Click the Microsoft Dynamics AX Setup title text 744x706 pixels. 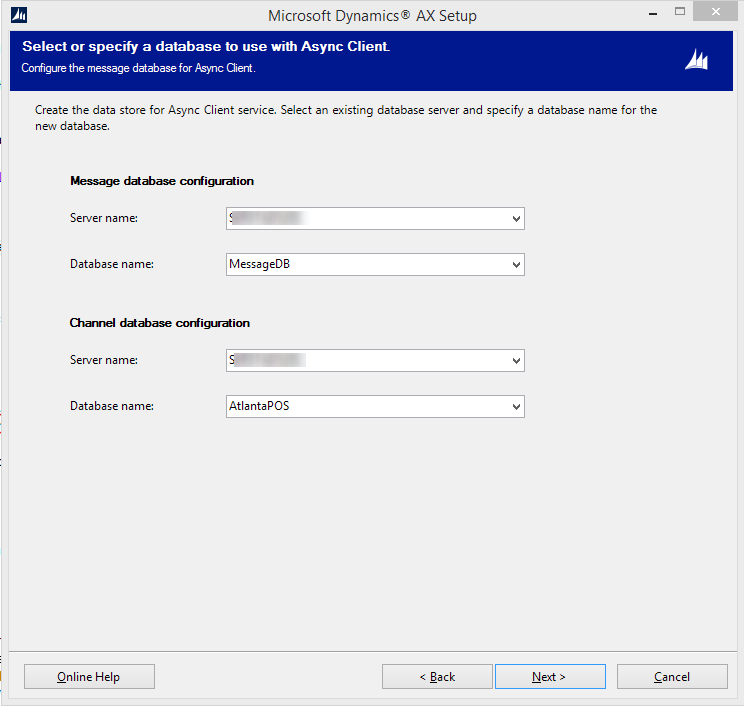click(372, 16)
